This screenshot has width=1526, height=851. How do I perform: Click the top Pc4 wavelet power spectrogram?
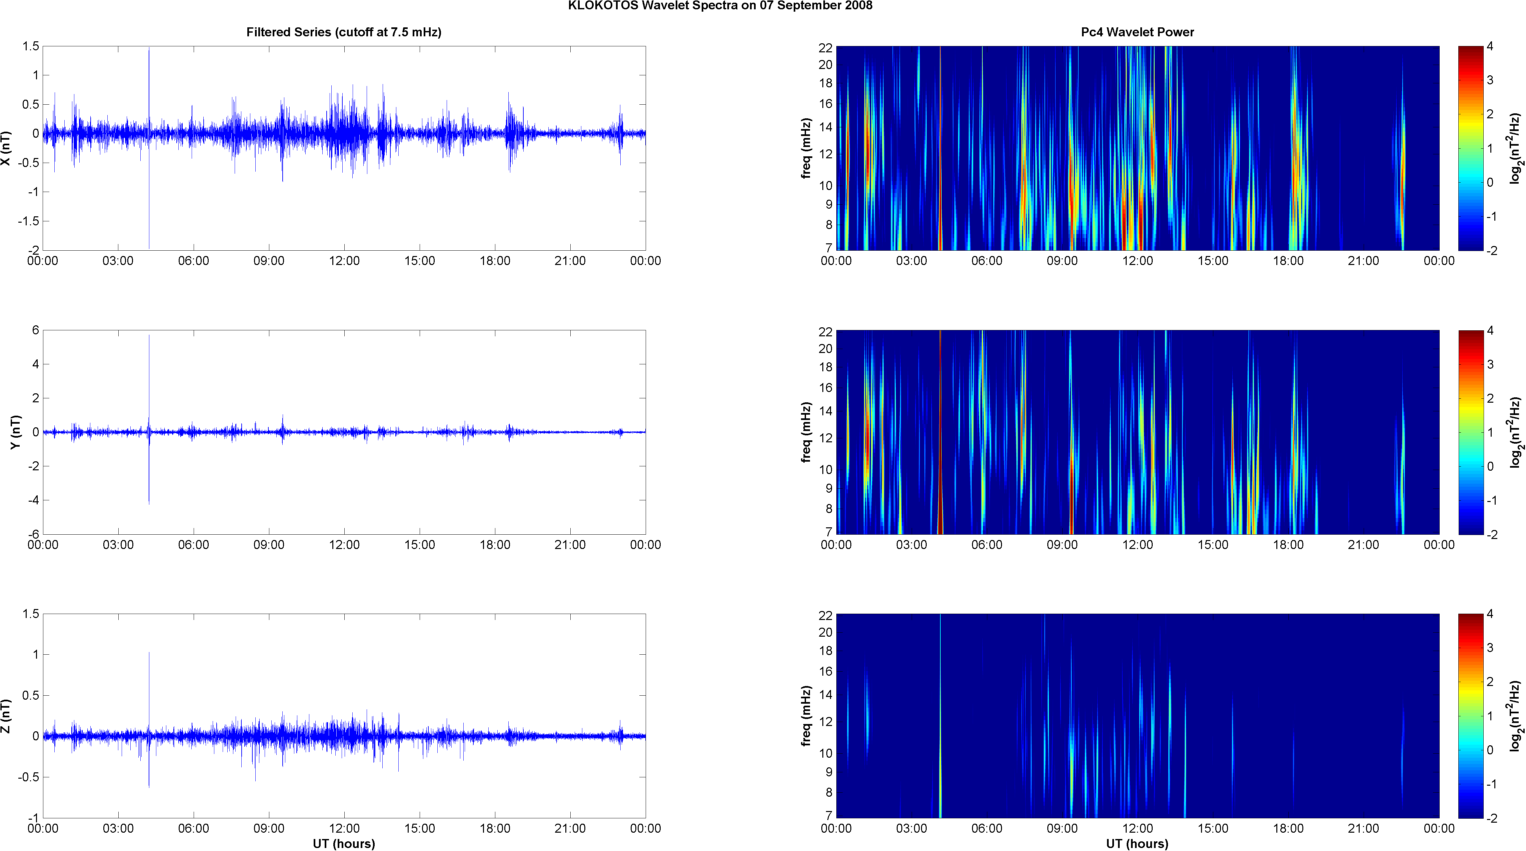coord(1137,148)
